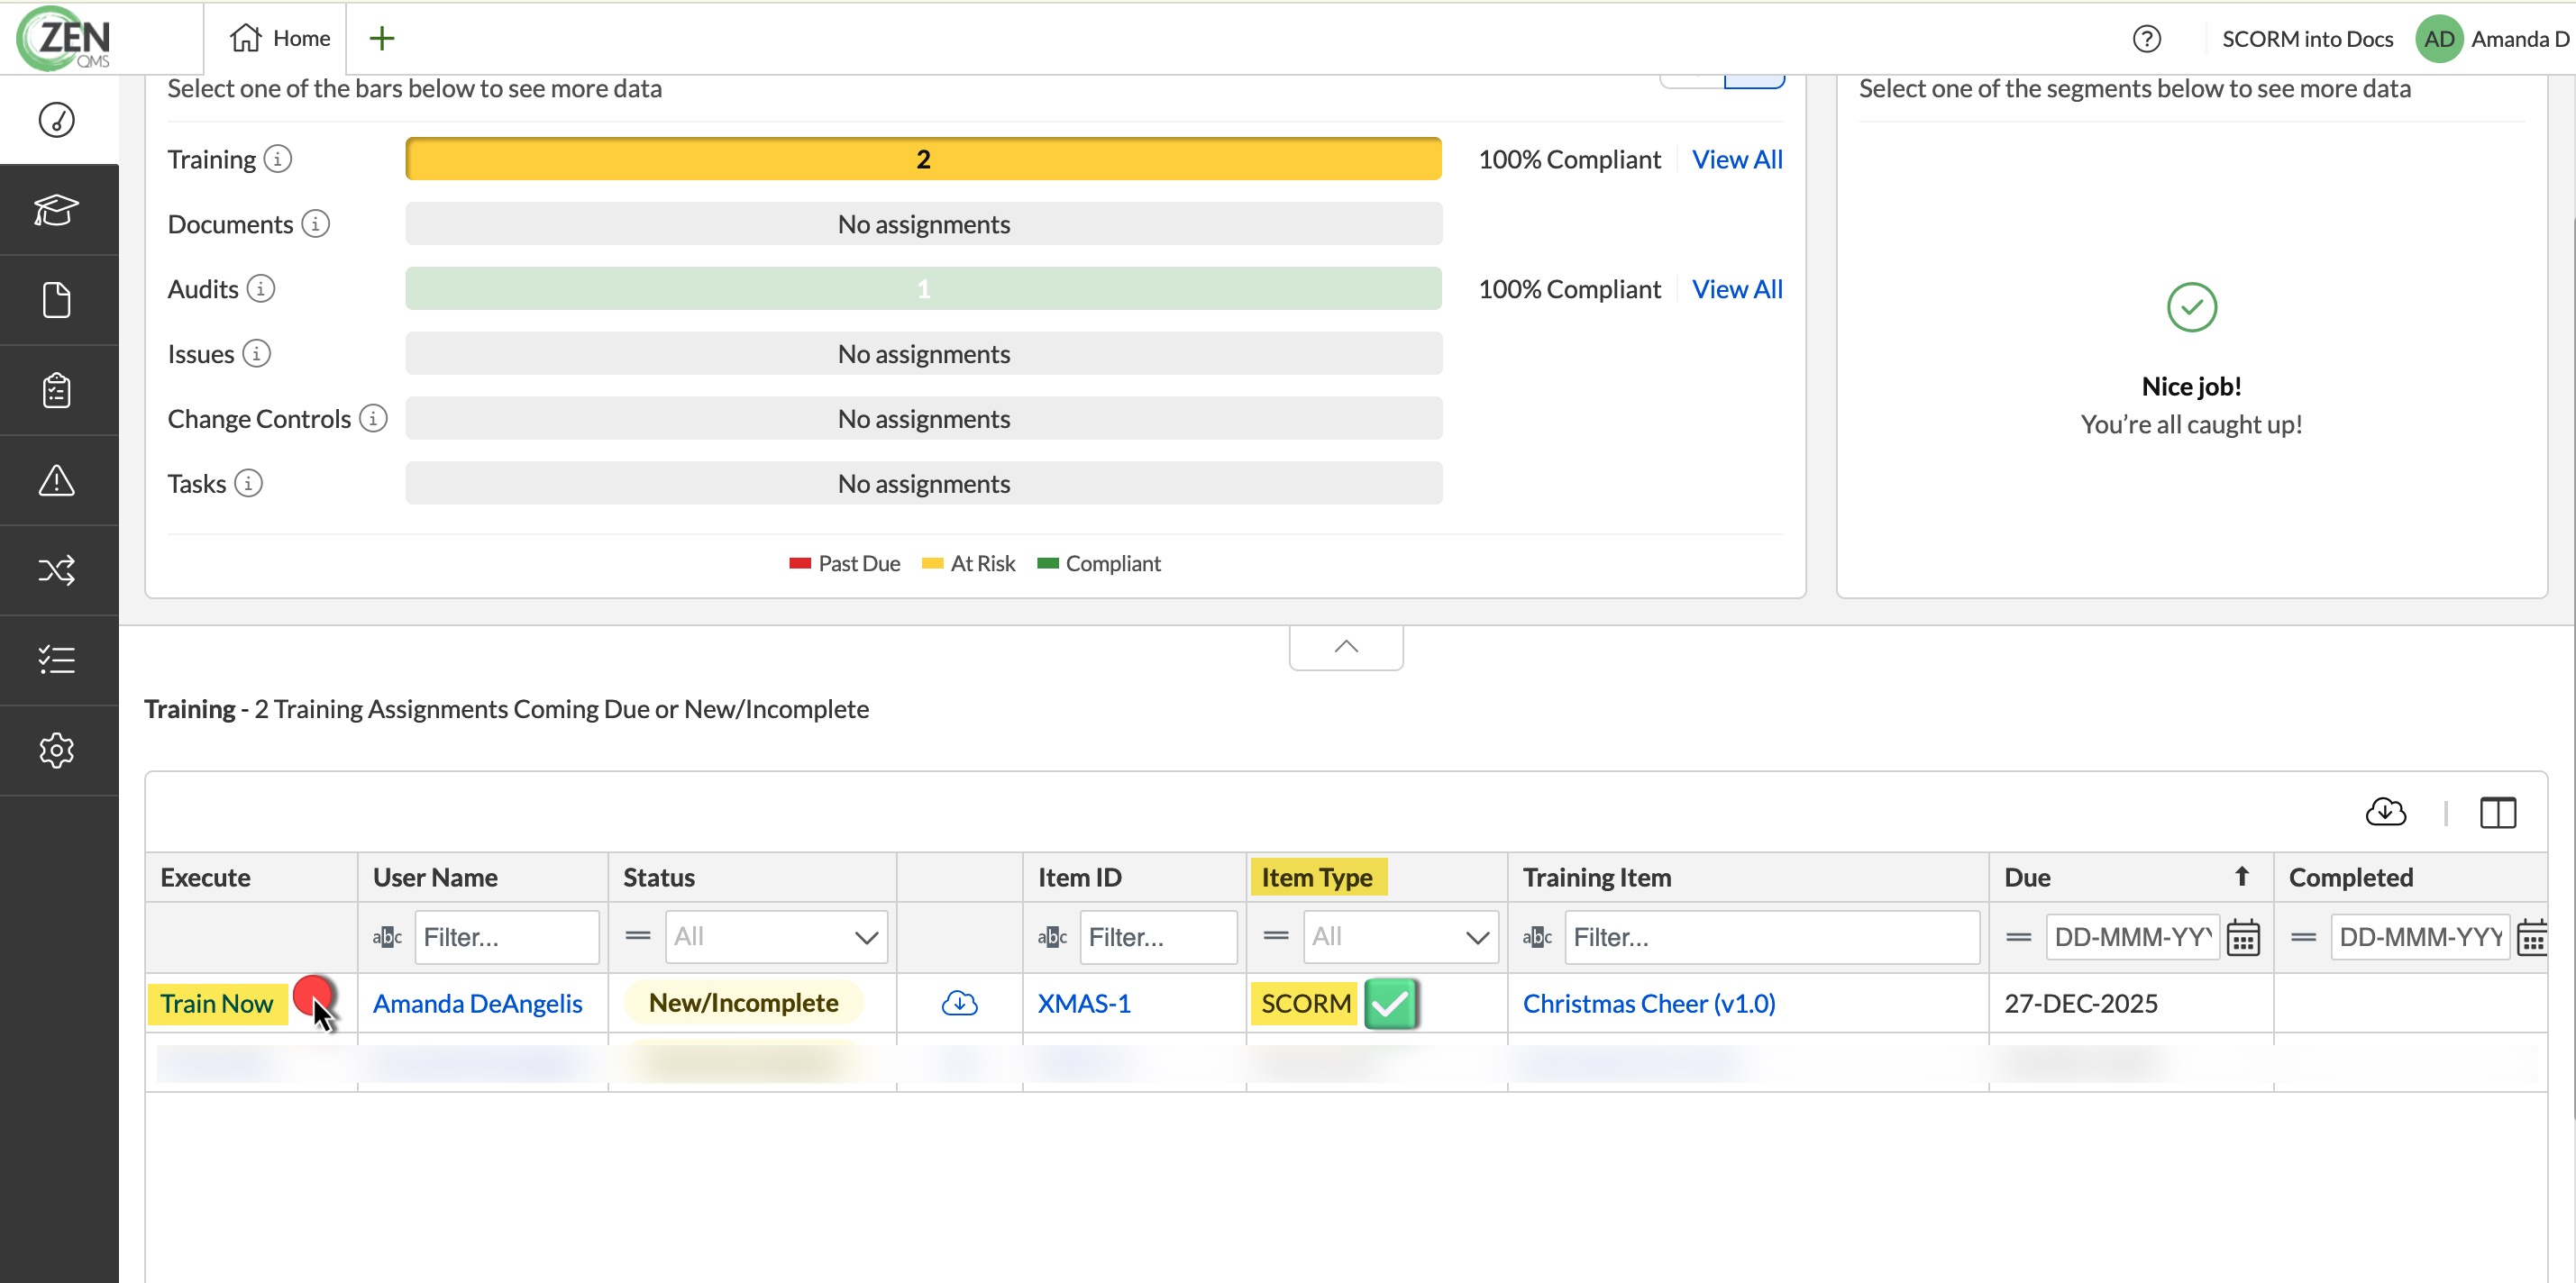Click the Item ID filter field
The width and height of the screenshot is (2576, 1283).
click(x=1158, y=937)
